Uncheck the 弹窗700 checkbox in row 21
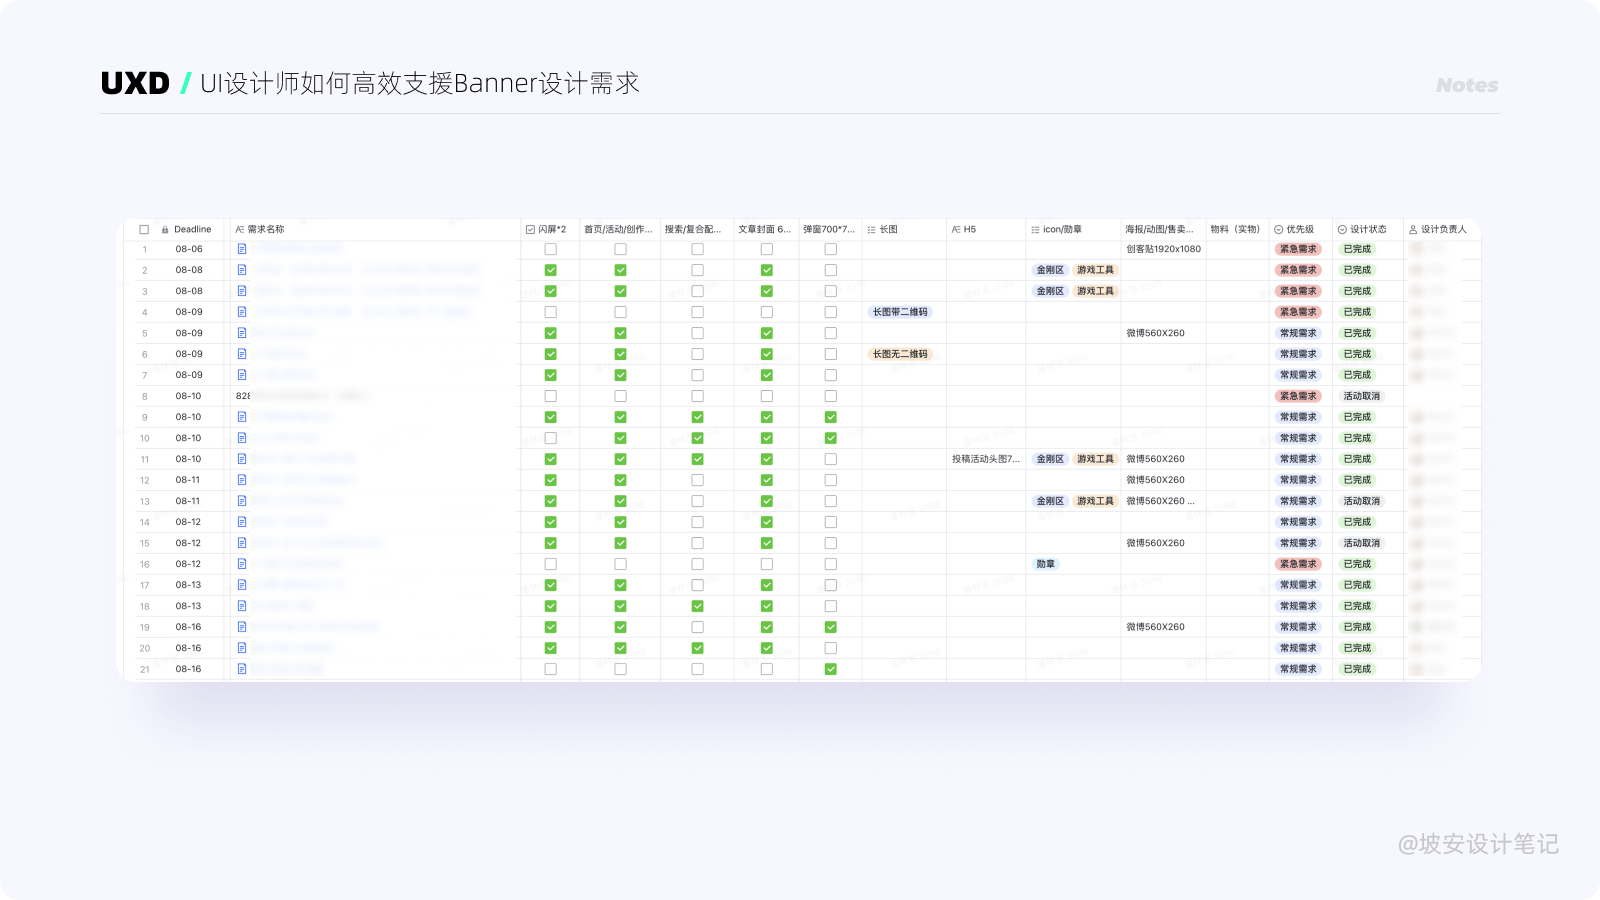This screenshot has width=1600, height=900. click(x=831, y=669)
